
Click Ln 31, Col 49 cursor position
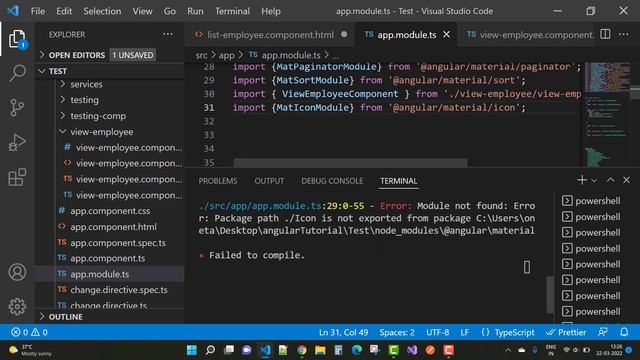[343, 332]
